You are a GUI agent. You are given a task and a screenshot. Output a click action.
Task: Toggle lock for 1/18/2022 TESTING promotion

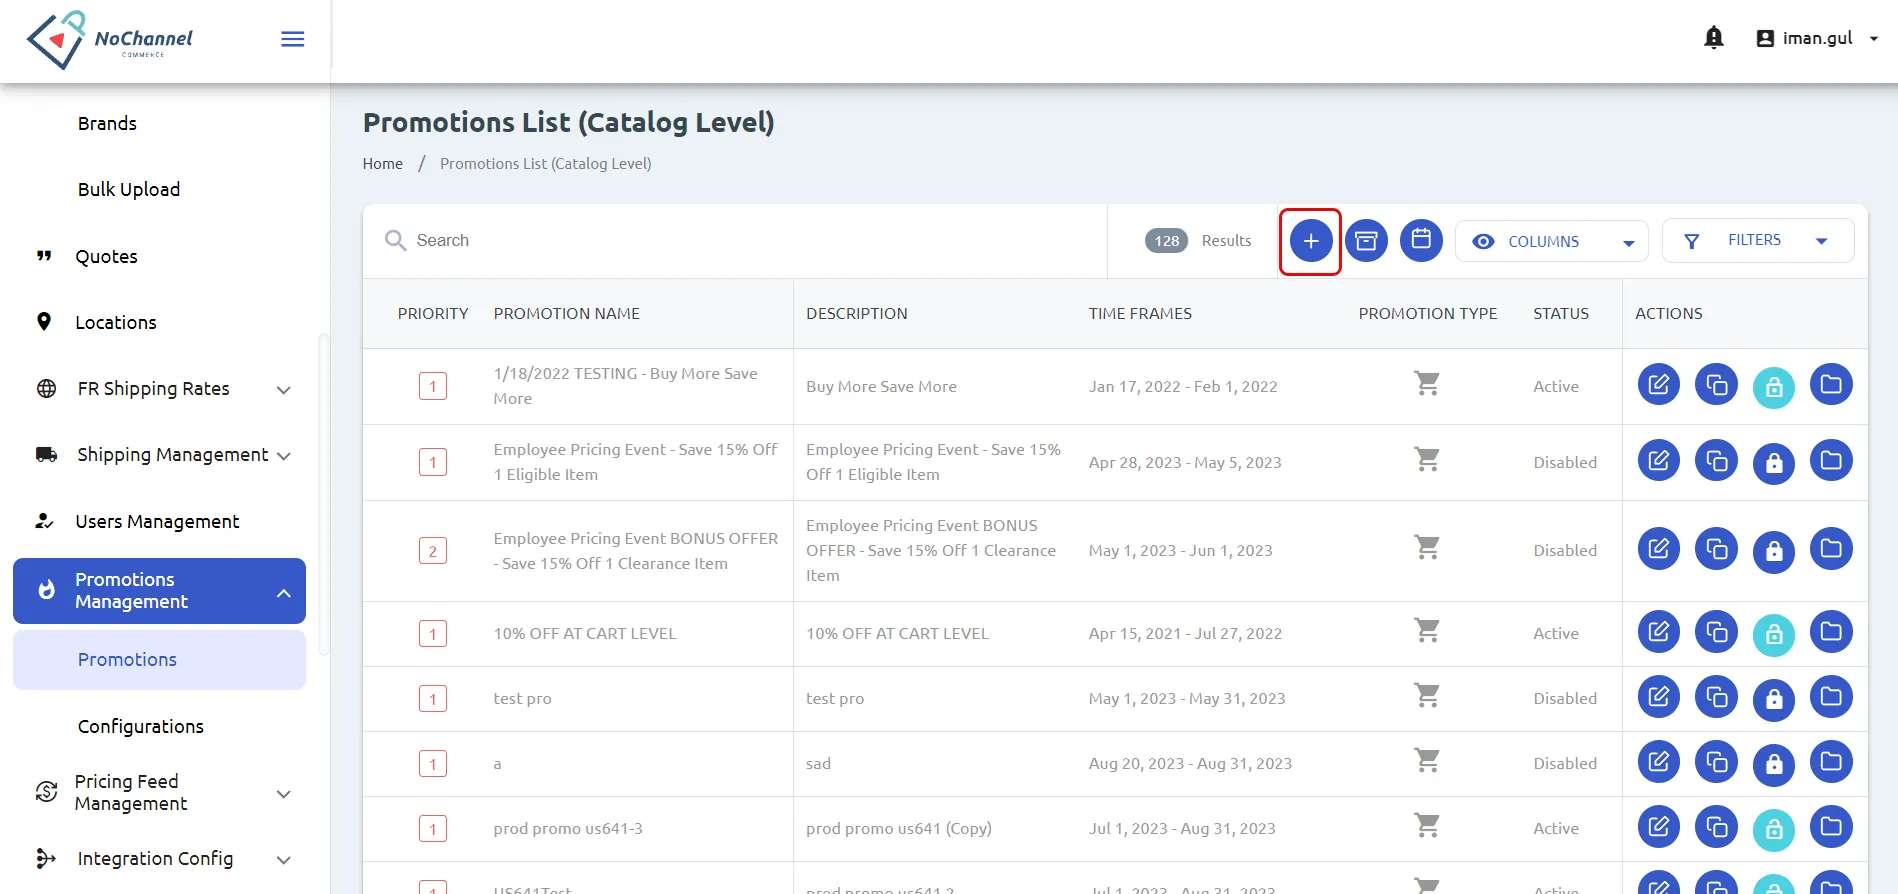pos(1774,387)
